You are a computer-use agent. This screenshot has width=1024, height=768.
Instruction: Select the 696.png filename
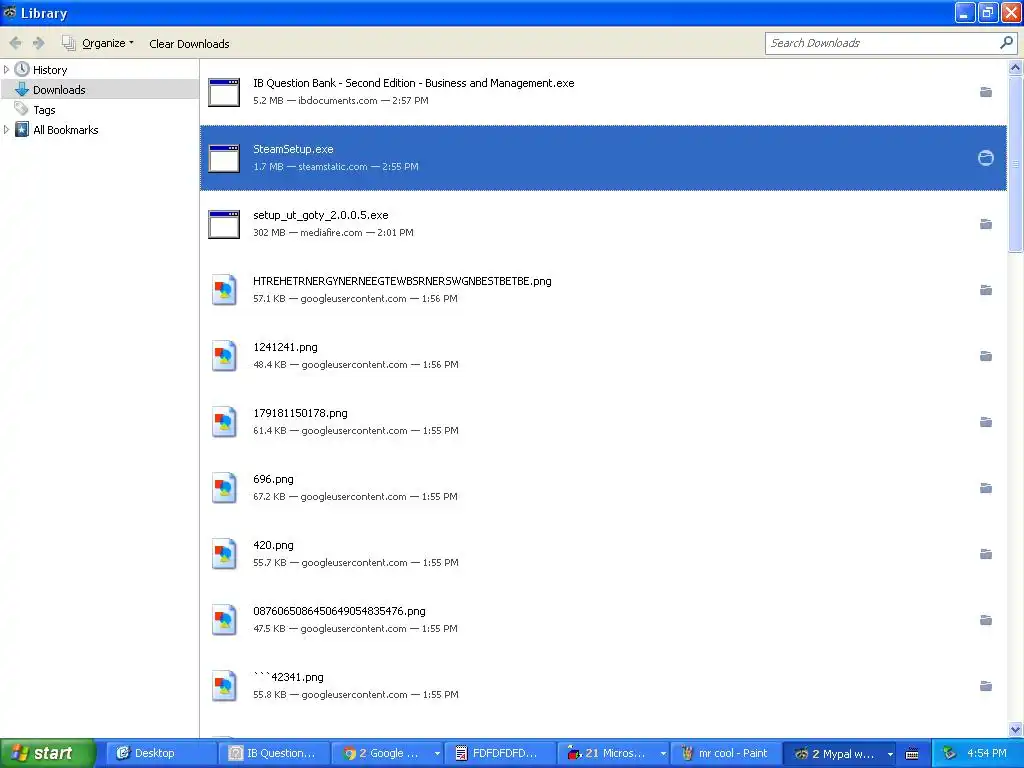(273, 479)
